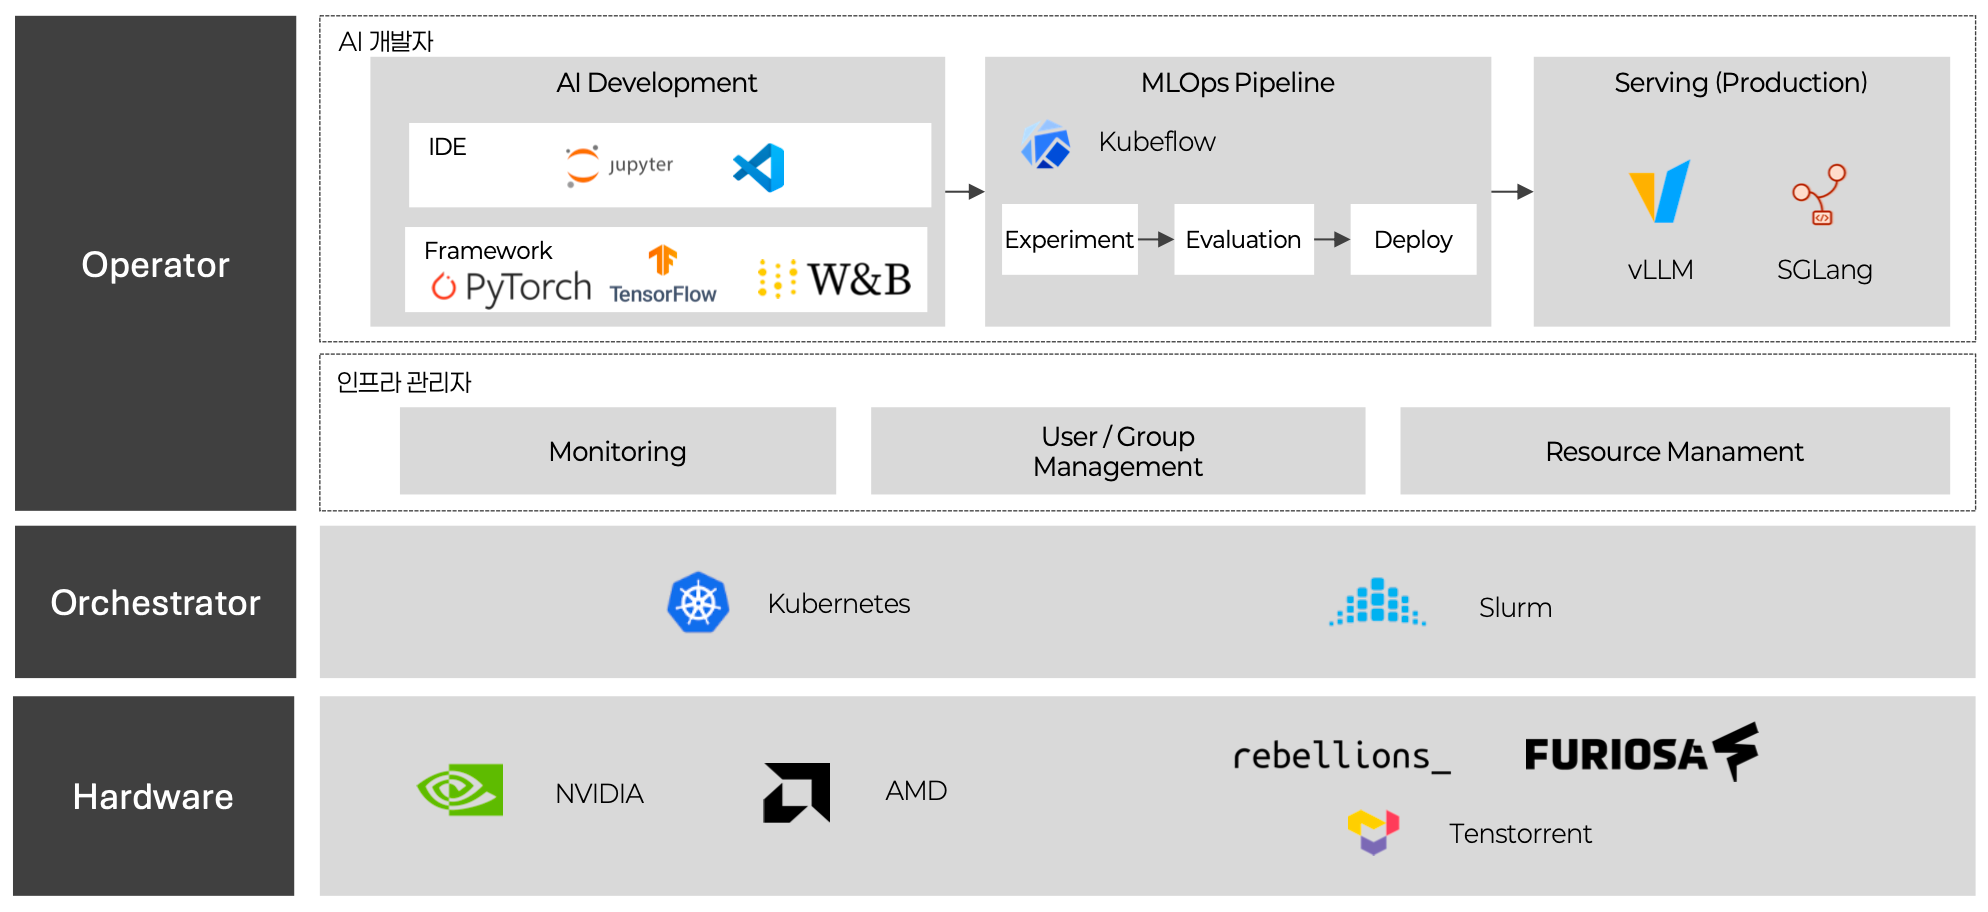Click the Tenstorrent logo icon
This screenshot has width=1988, height=912.
1373,832
